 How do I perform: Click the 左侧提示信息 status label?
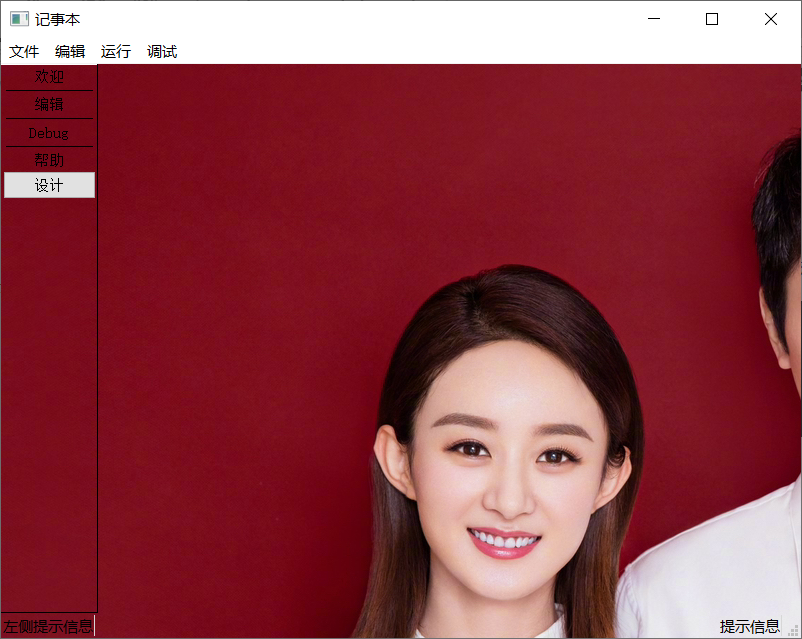(x=47, y=626)
